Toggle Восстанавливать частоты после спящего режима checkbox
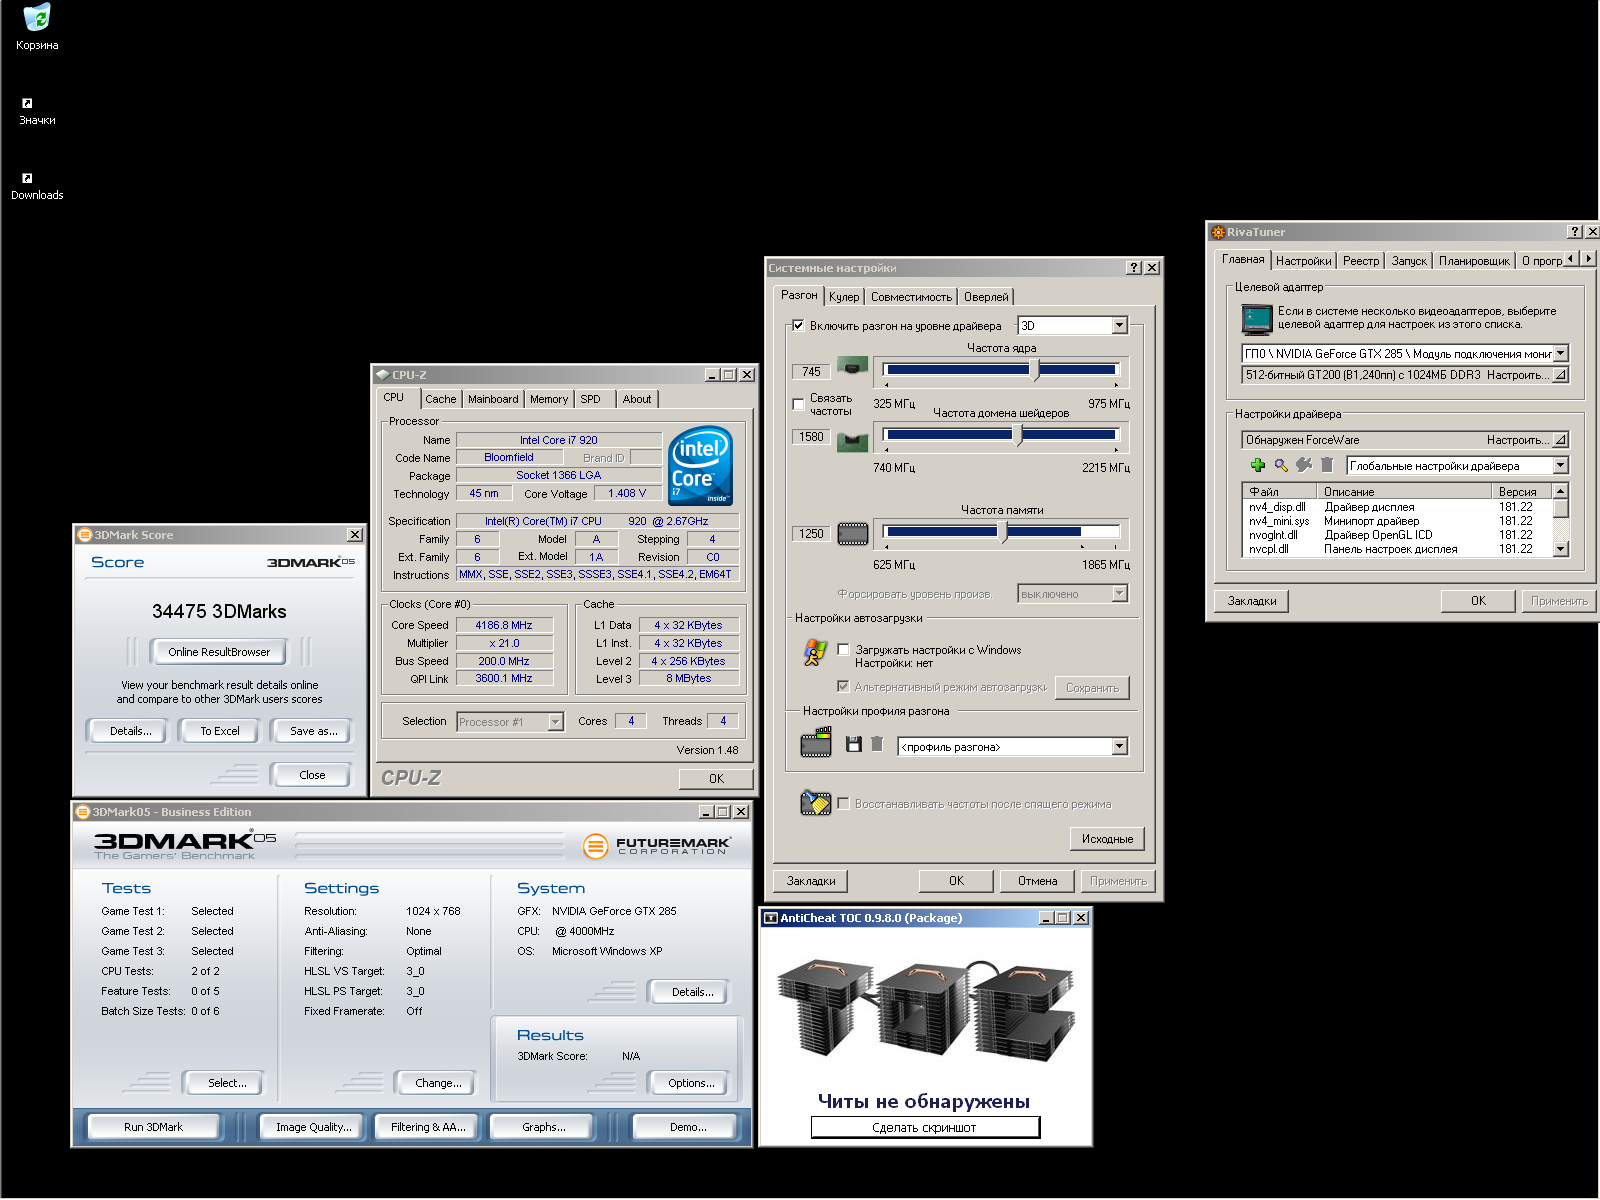 pos(843,803)
